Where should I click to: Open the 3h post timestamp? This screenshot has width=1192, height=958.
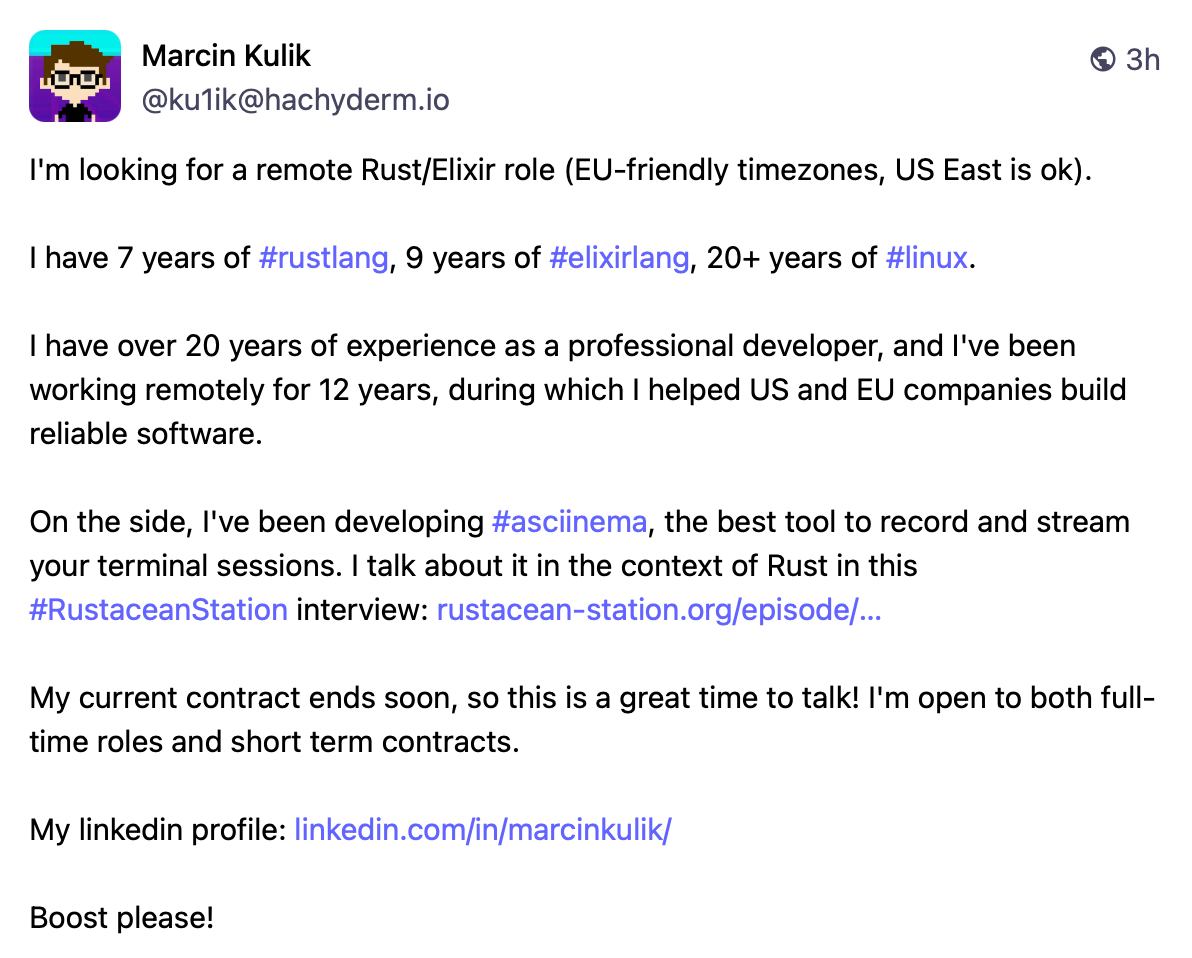(1142, 60)
